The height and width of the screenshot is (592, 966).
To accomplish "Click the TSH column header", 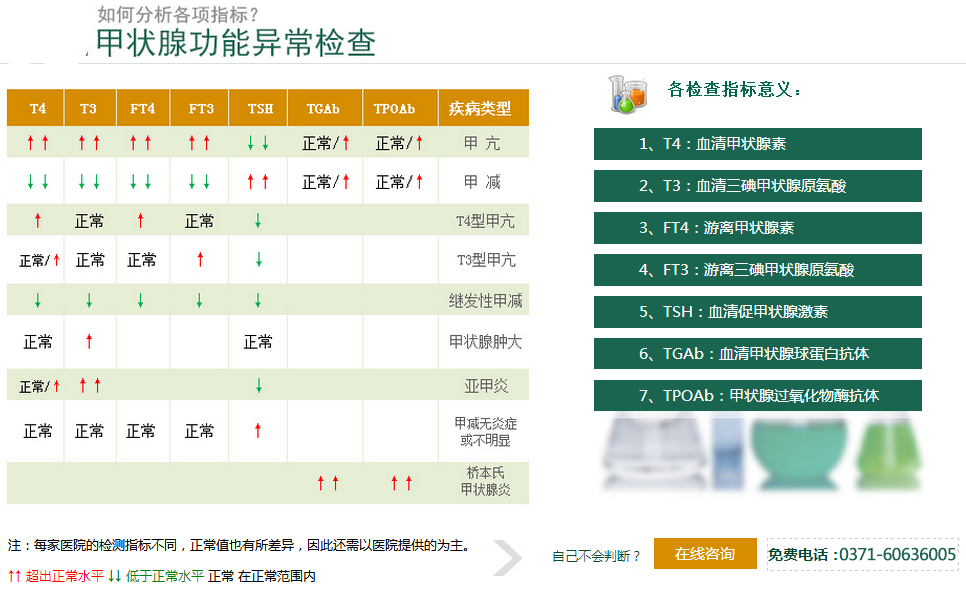I will (x=259, y=108).
